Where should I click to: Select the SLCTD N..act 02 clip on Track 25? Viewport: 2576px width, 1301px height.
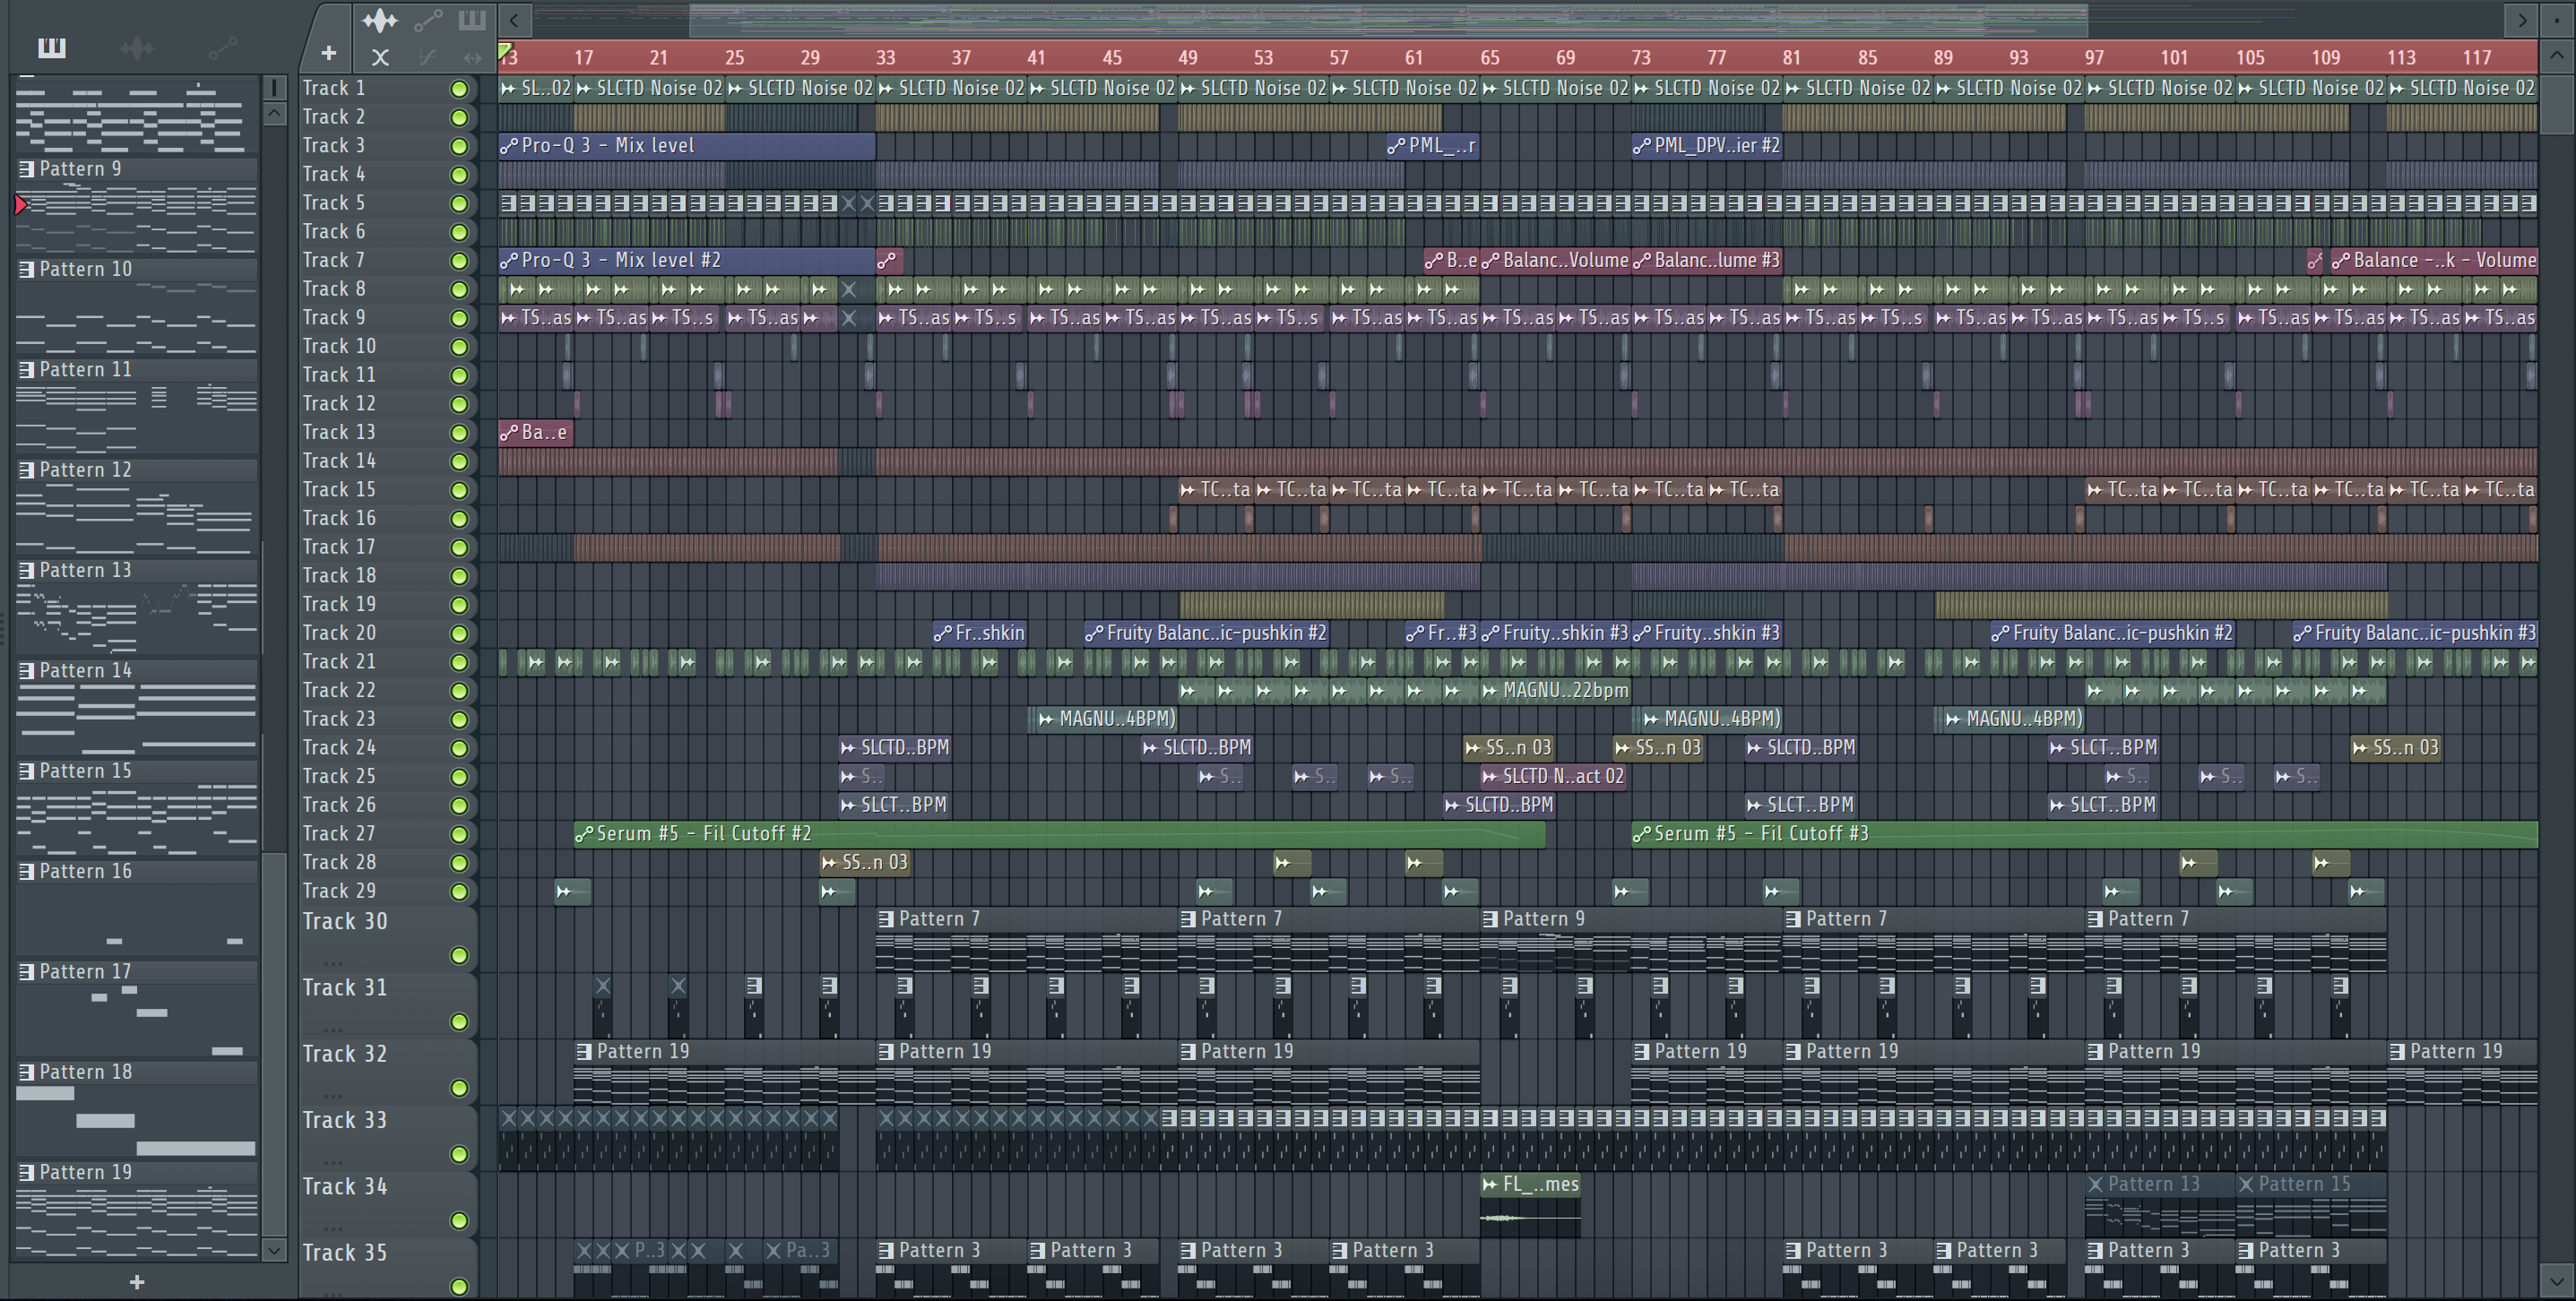[1554, 777]
